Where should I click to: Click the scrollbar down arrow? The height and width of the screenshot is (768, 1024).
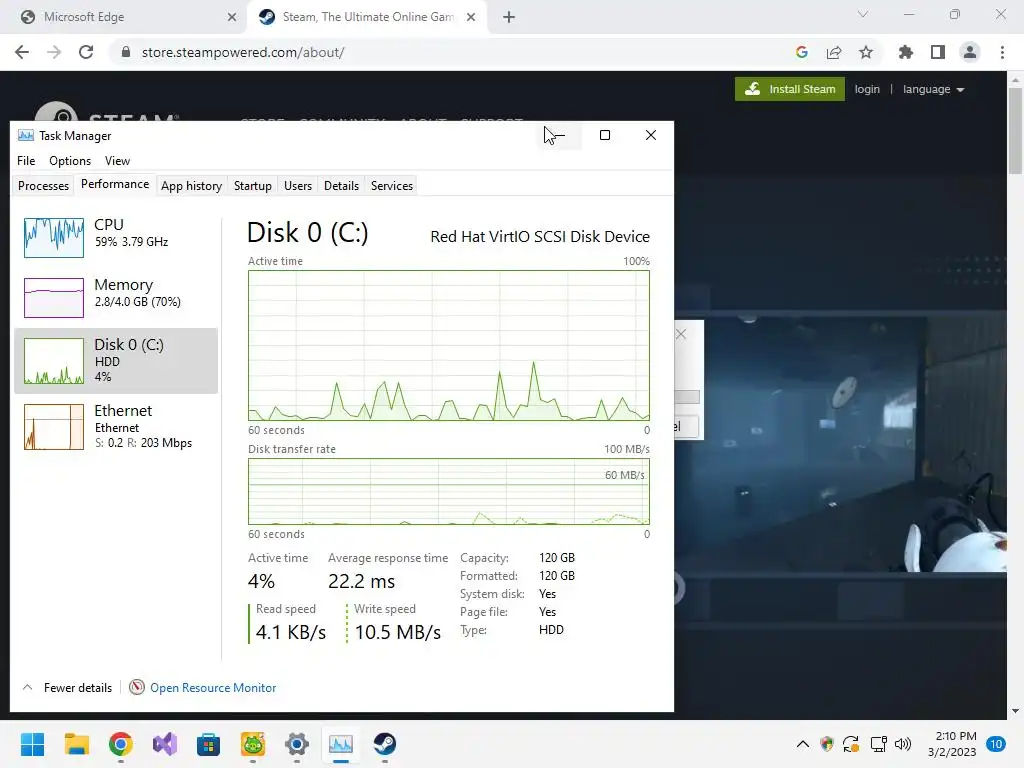pyautogui.click(x=1015, y=711)
